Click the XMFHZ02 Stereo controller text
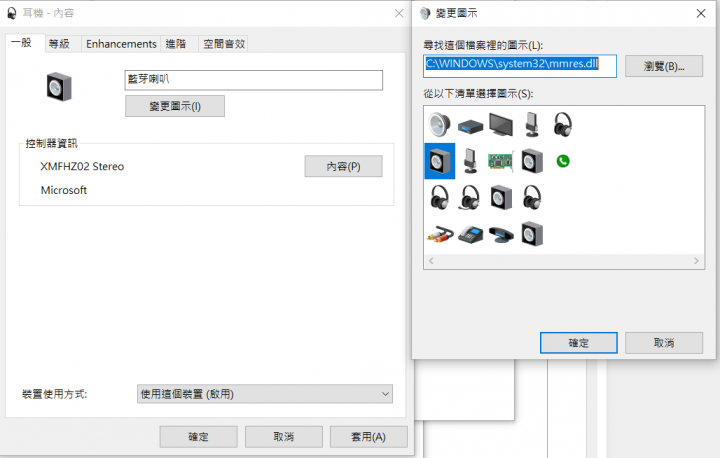720x458 pixels. point(82,166)
